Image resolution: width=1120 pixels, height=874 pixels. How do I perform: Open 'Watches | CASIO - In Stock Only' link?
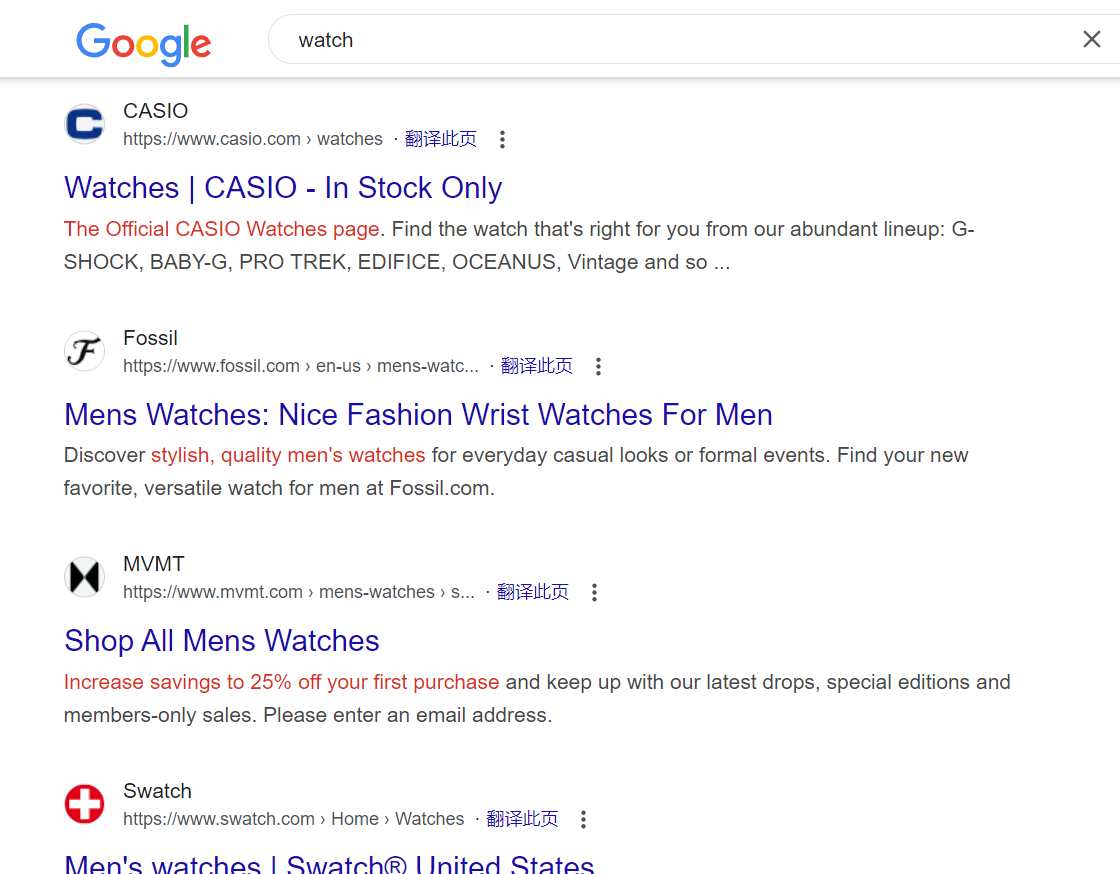(x=283, y=188)
